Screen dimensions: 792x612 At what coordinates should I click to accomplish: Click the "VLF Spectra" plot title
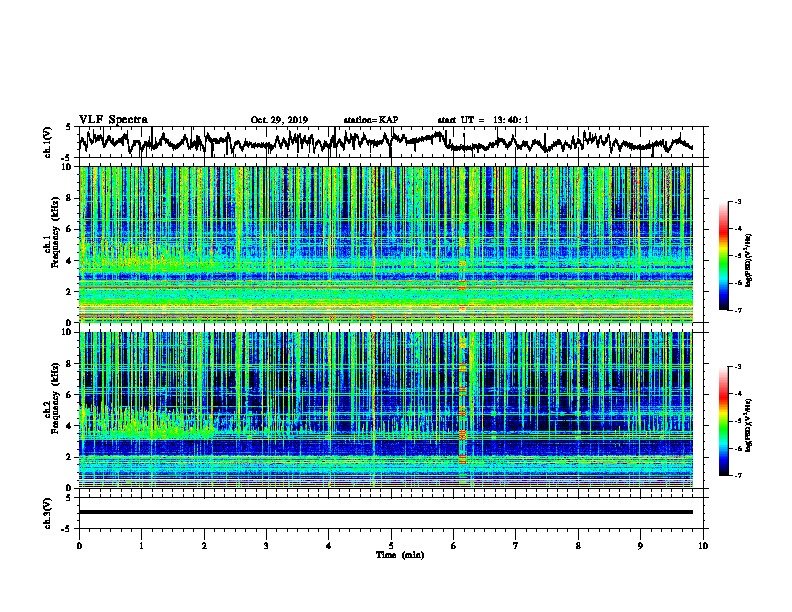[113, 120]
